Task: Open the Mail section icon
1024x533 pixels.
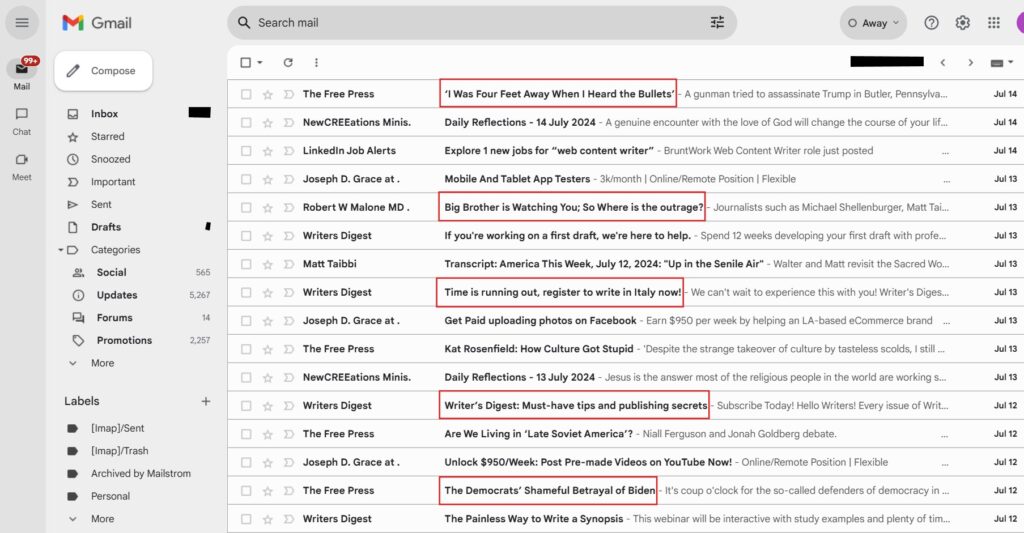Action: [22, 69]
